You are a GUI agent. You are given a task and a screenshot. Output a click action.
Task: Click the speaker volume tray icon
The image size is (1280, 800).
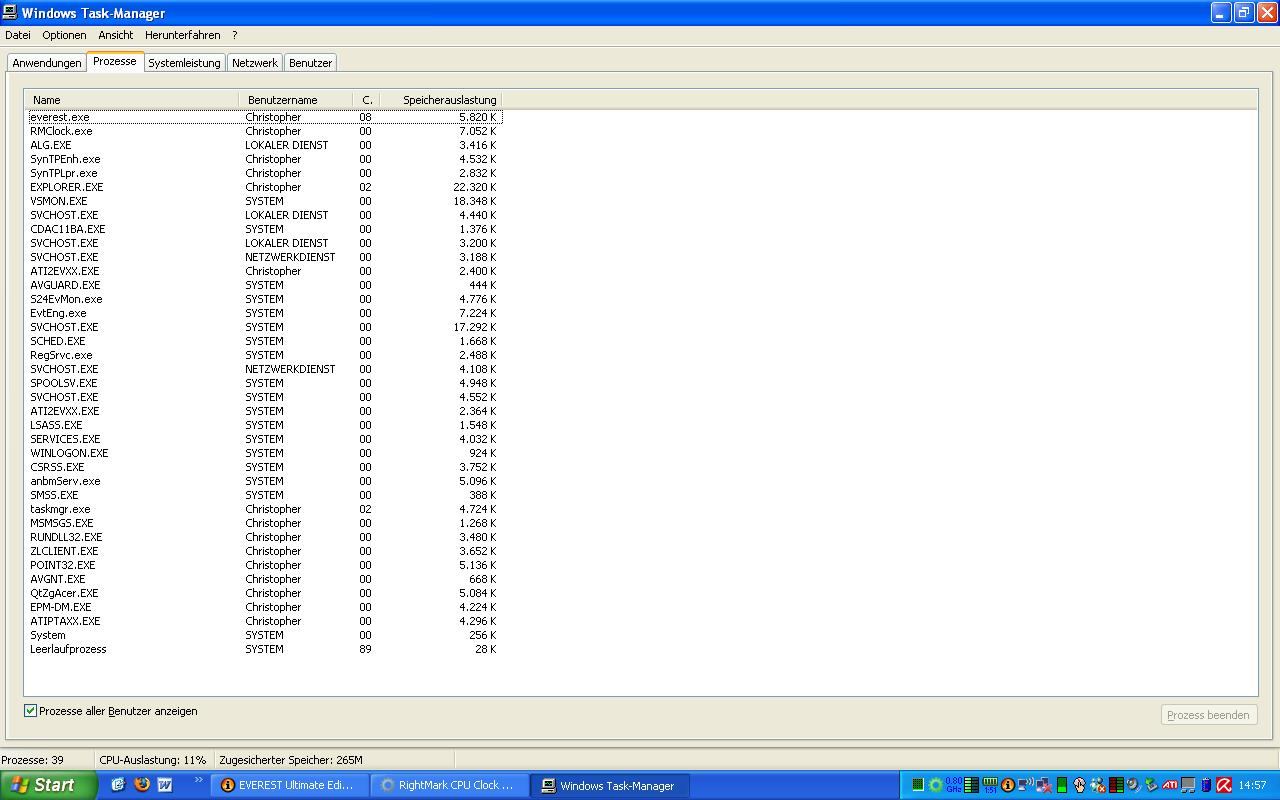[1133, 785]
